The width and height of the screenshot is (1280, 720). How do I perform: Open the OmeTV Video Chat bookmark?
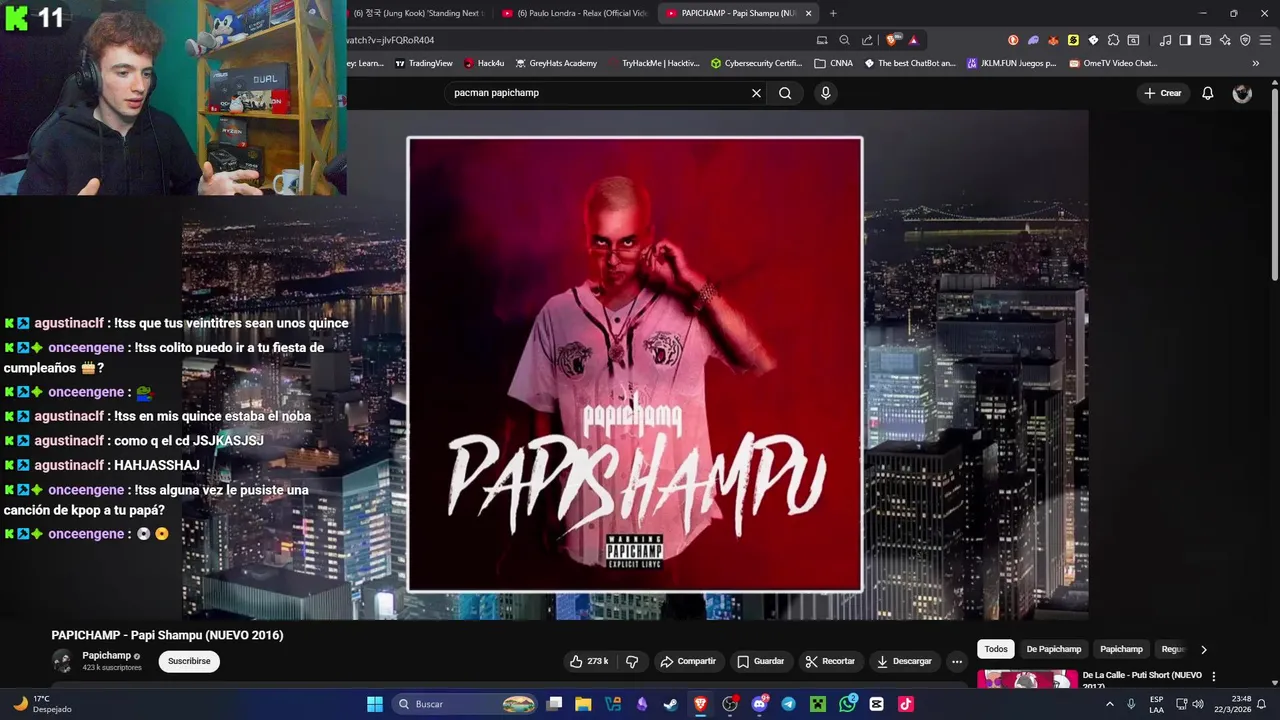click(1113, 63)
